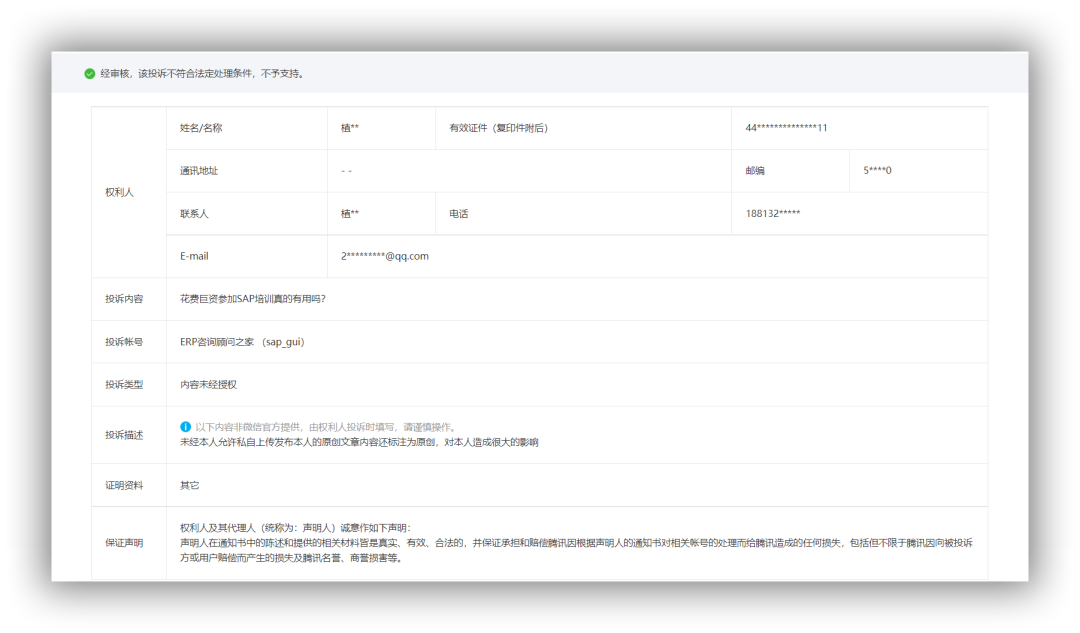Select the complaint type 内容未经授权
The height and width of the screenshot is (633, 1080).
[x=209, y=384]
